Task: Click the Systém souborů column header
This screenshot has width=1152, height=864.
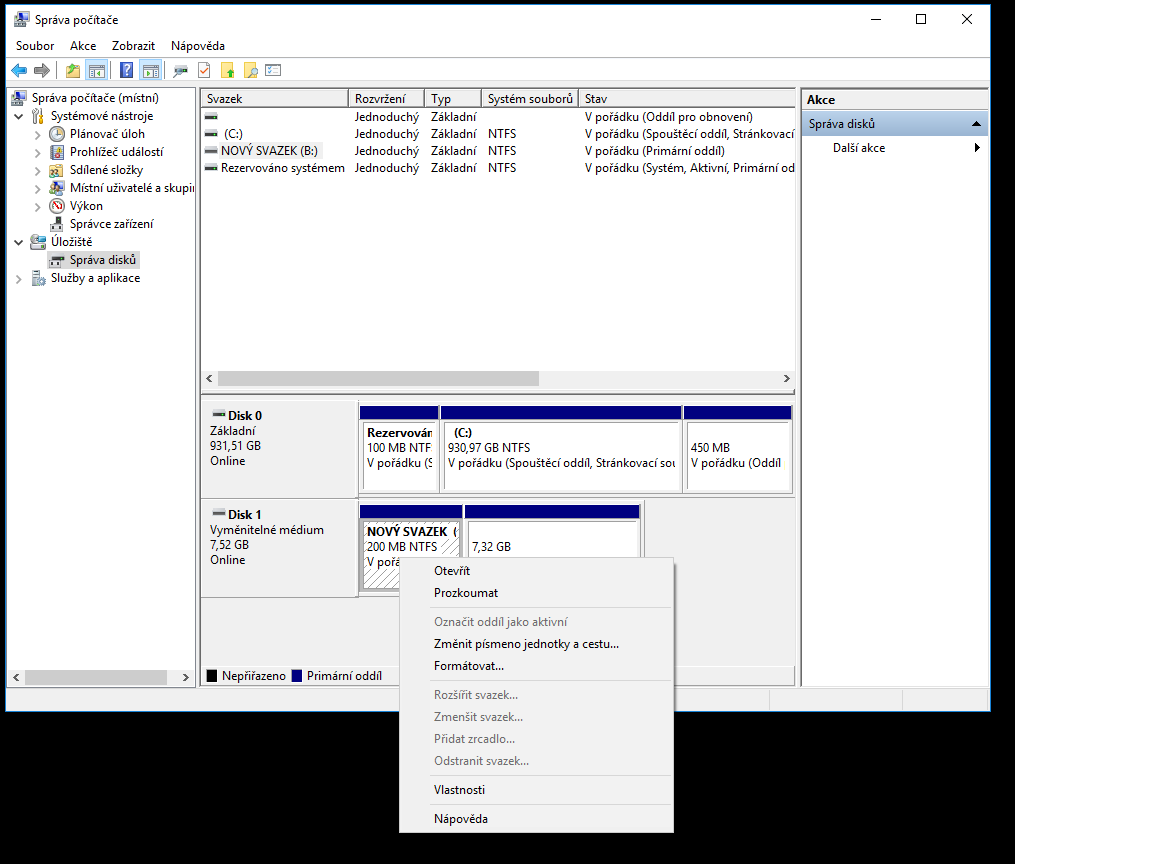Action: tap(530, 99)
